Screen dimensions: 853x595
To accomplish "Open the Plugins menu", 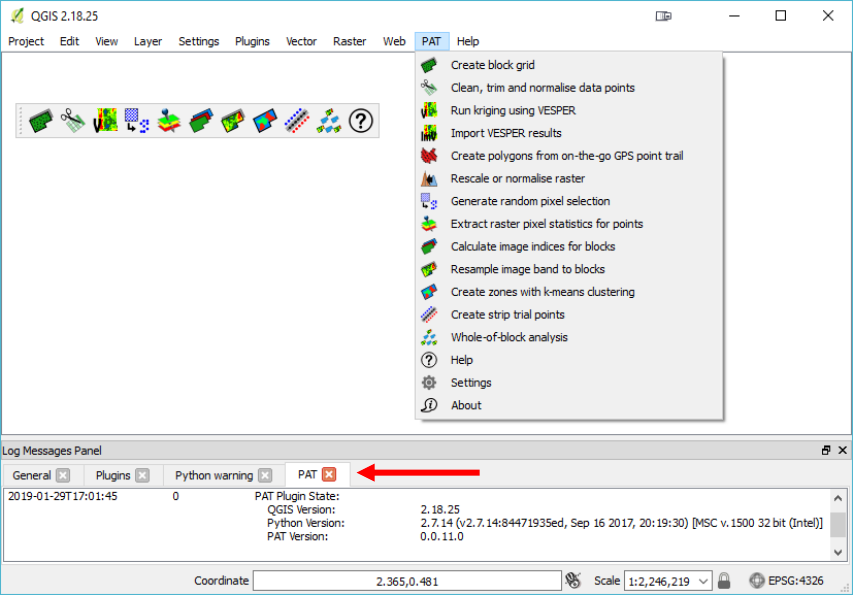I will [252, 41].
